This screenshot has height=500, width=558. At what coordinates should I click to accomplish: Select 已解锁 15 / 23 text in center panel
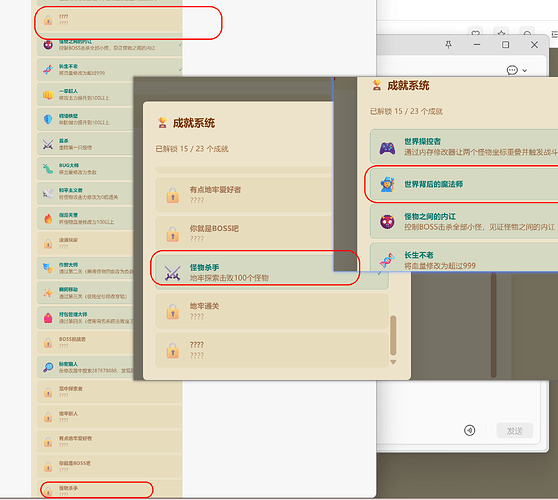192,149
